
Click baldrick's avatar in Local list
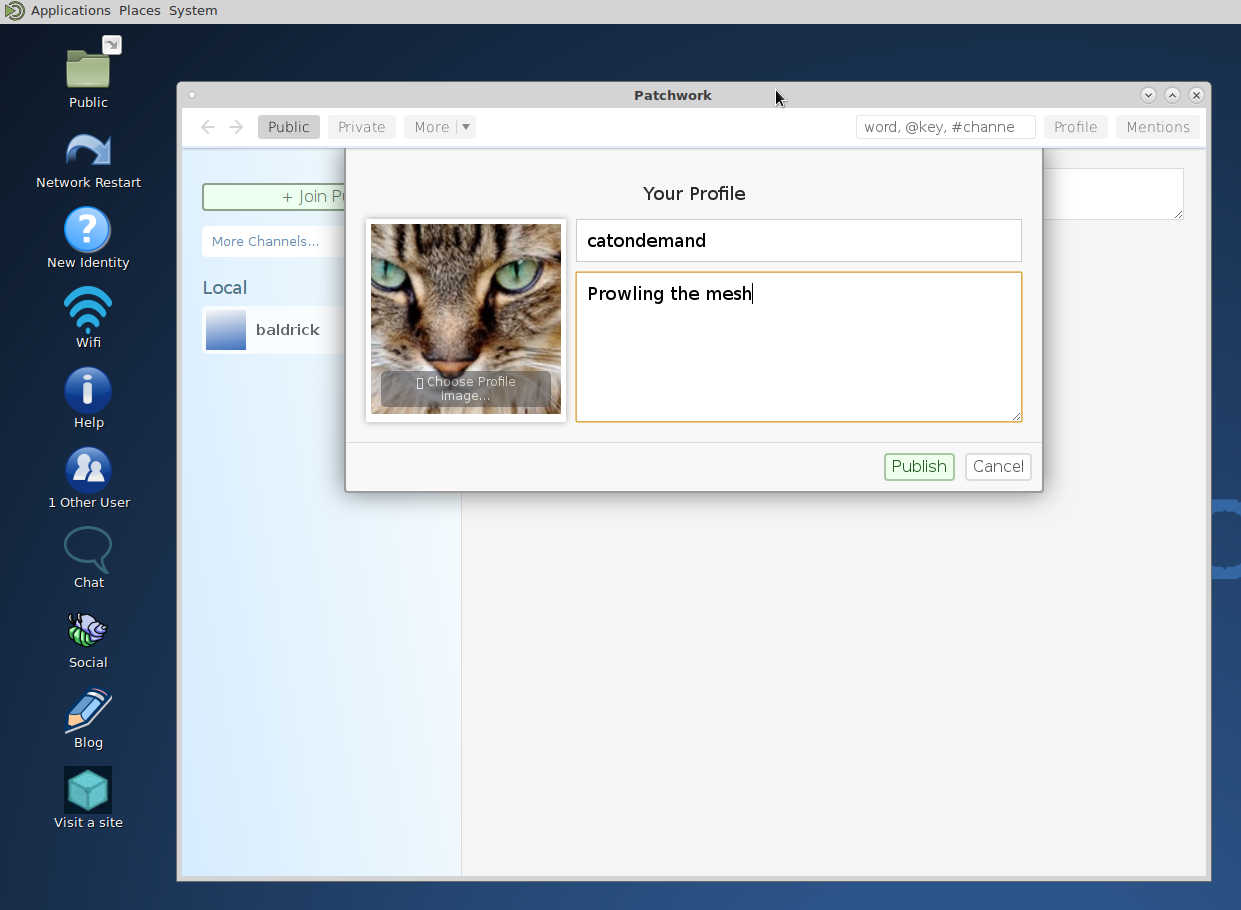pos(226,330)
